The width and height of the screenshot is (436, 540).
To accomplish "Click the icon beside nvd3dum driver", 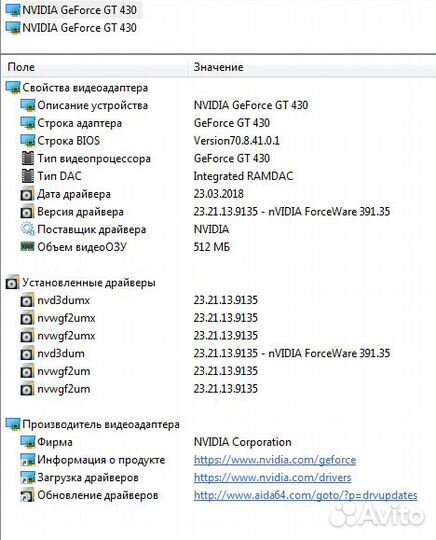I will (x=27, y=354).
